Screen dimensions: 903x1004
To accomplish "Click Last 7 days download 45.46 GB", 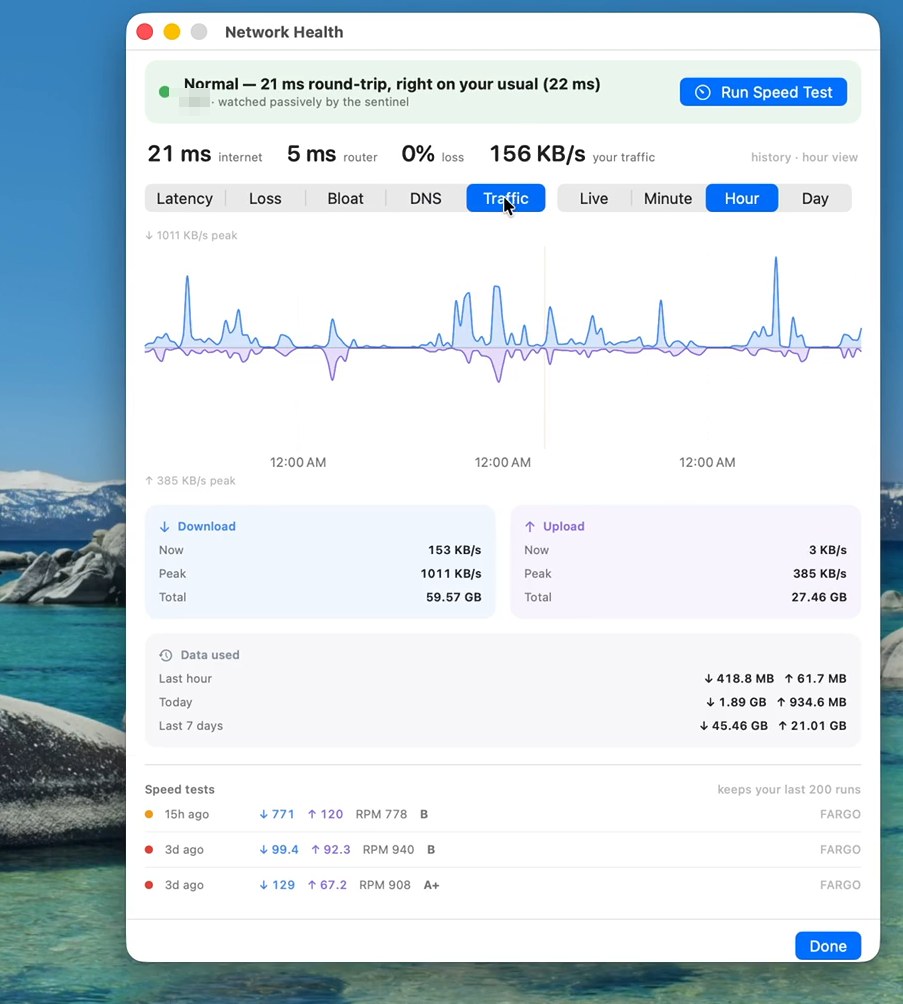I will (733, 726).
